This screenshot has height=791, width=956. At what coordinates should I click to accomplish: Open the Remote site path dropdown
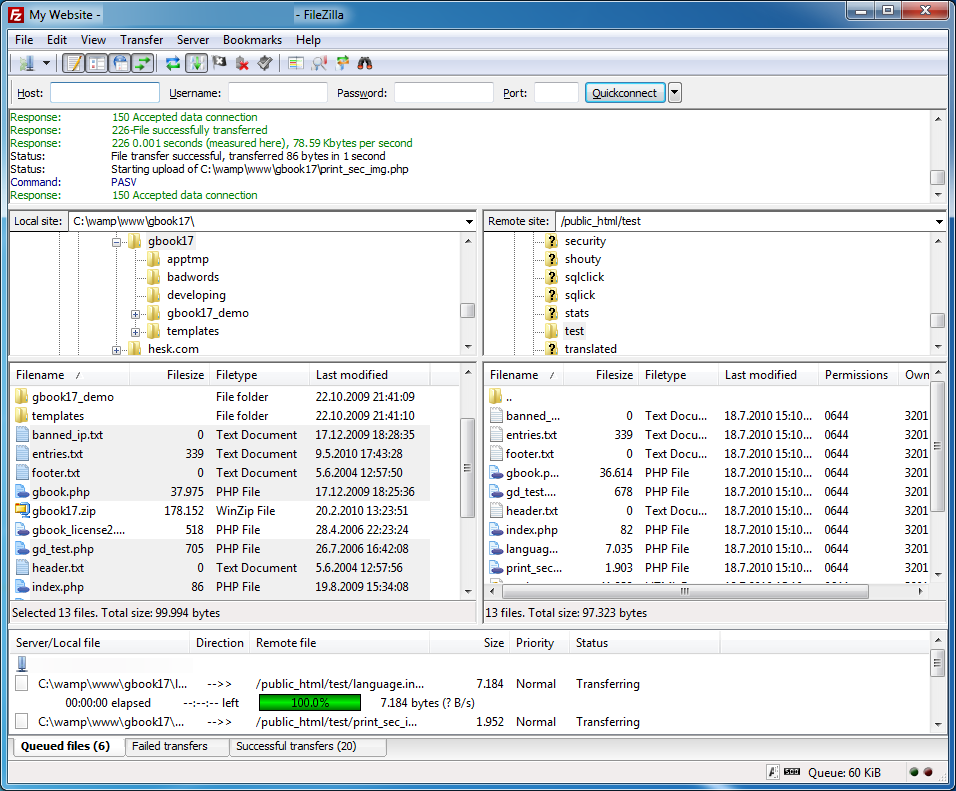point(939,221)
